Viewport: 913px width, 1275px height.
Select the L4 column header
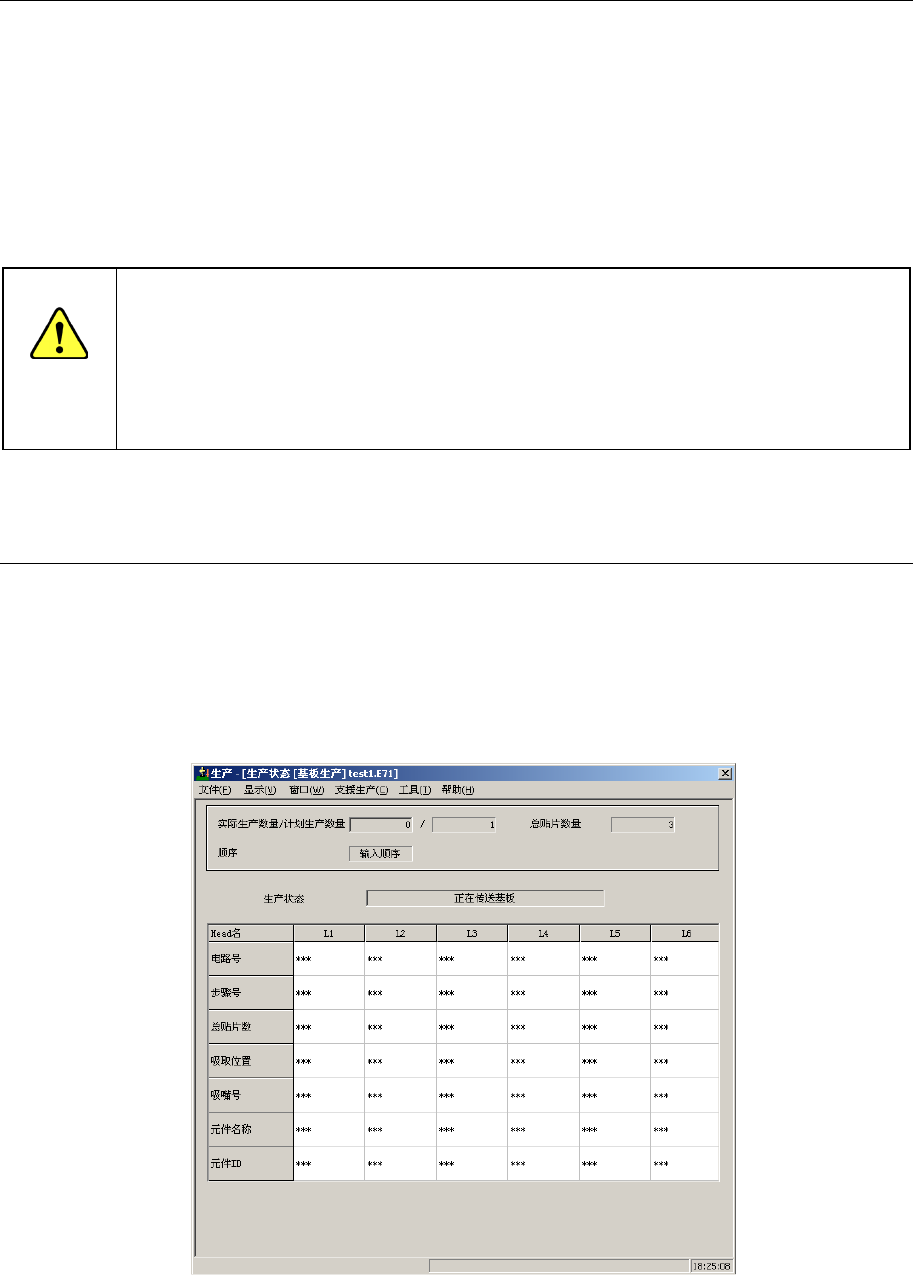coord(544,933)
